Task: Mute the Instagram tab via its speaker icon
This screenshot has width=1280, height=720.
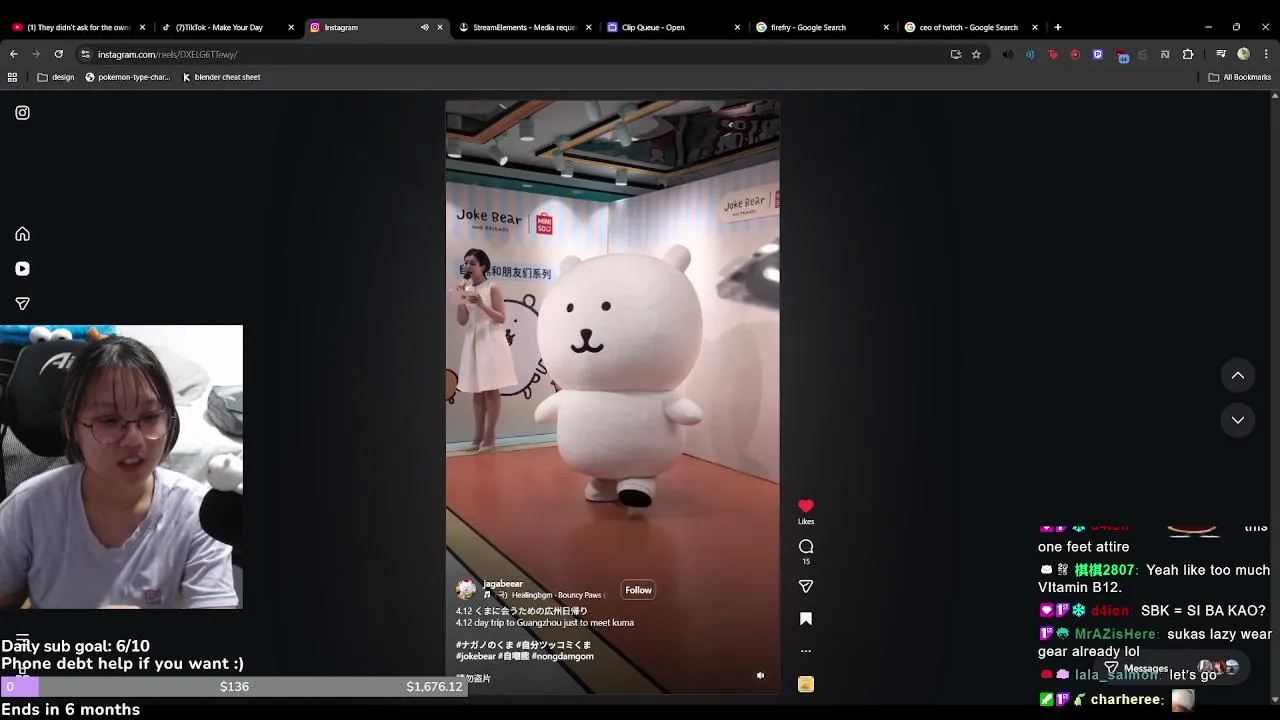Action: coord(425,27)
